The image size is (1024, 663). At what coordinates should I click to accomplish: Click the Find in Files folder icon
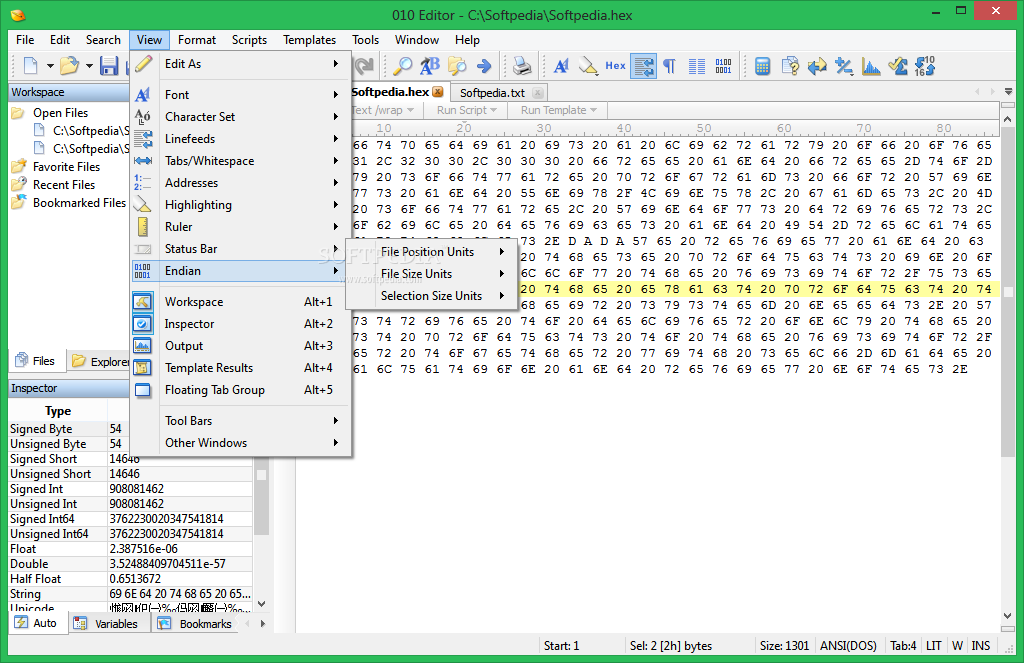tap(456, 65)
